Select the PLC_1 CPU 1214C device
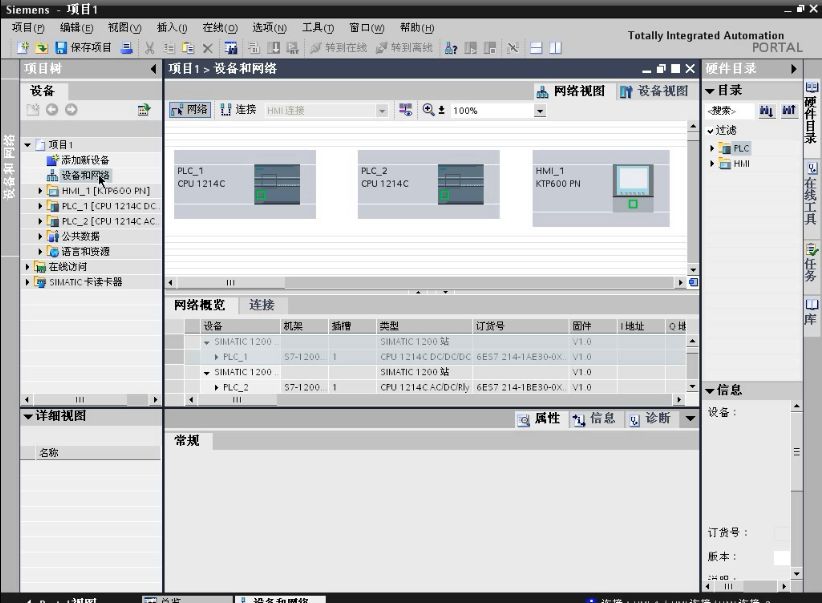Image resolution: width=822 pixels, height=603 pixels. 245,185
